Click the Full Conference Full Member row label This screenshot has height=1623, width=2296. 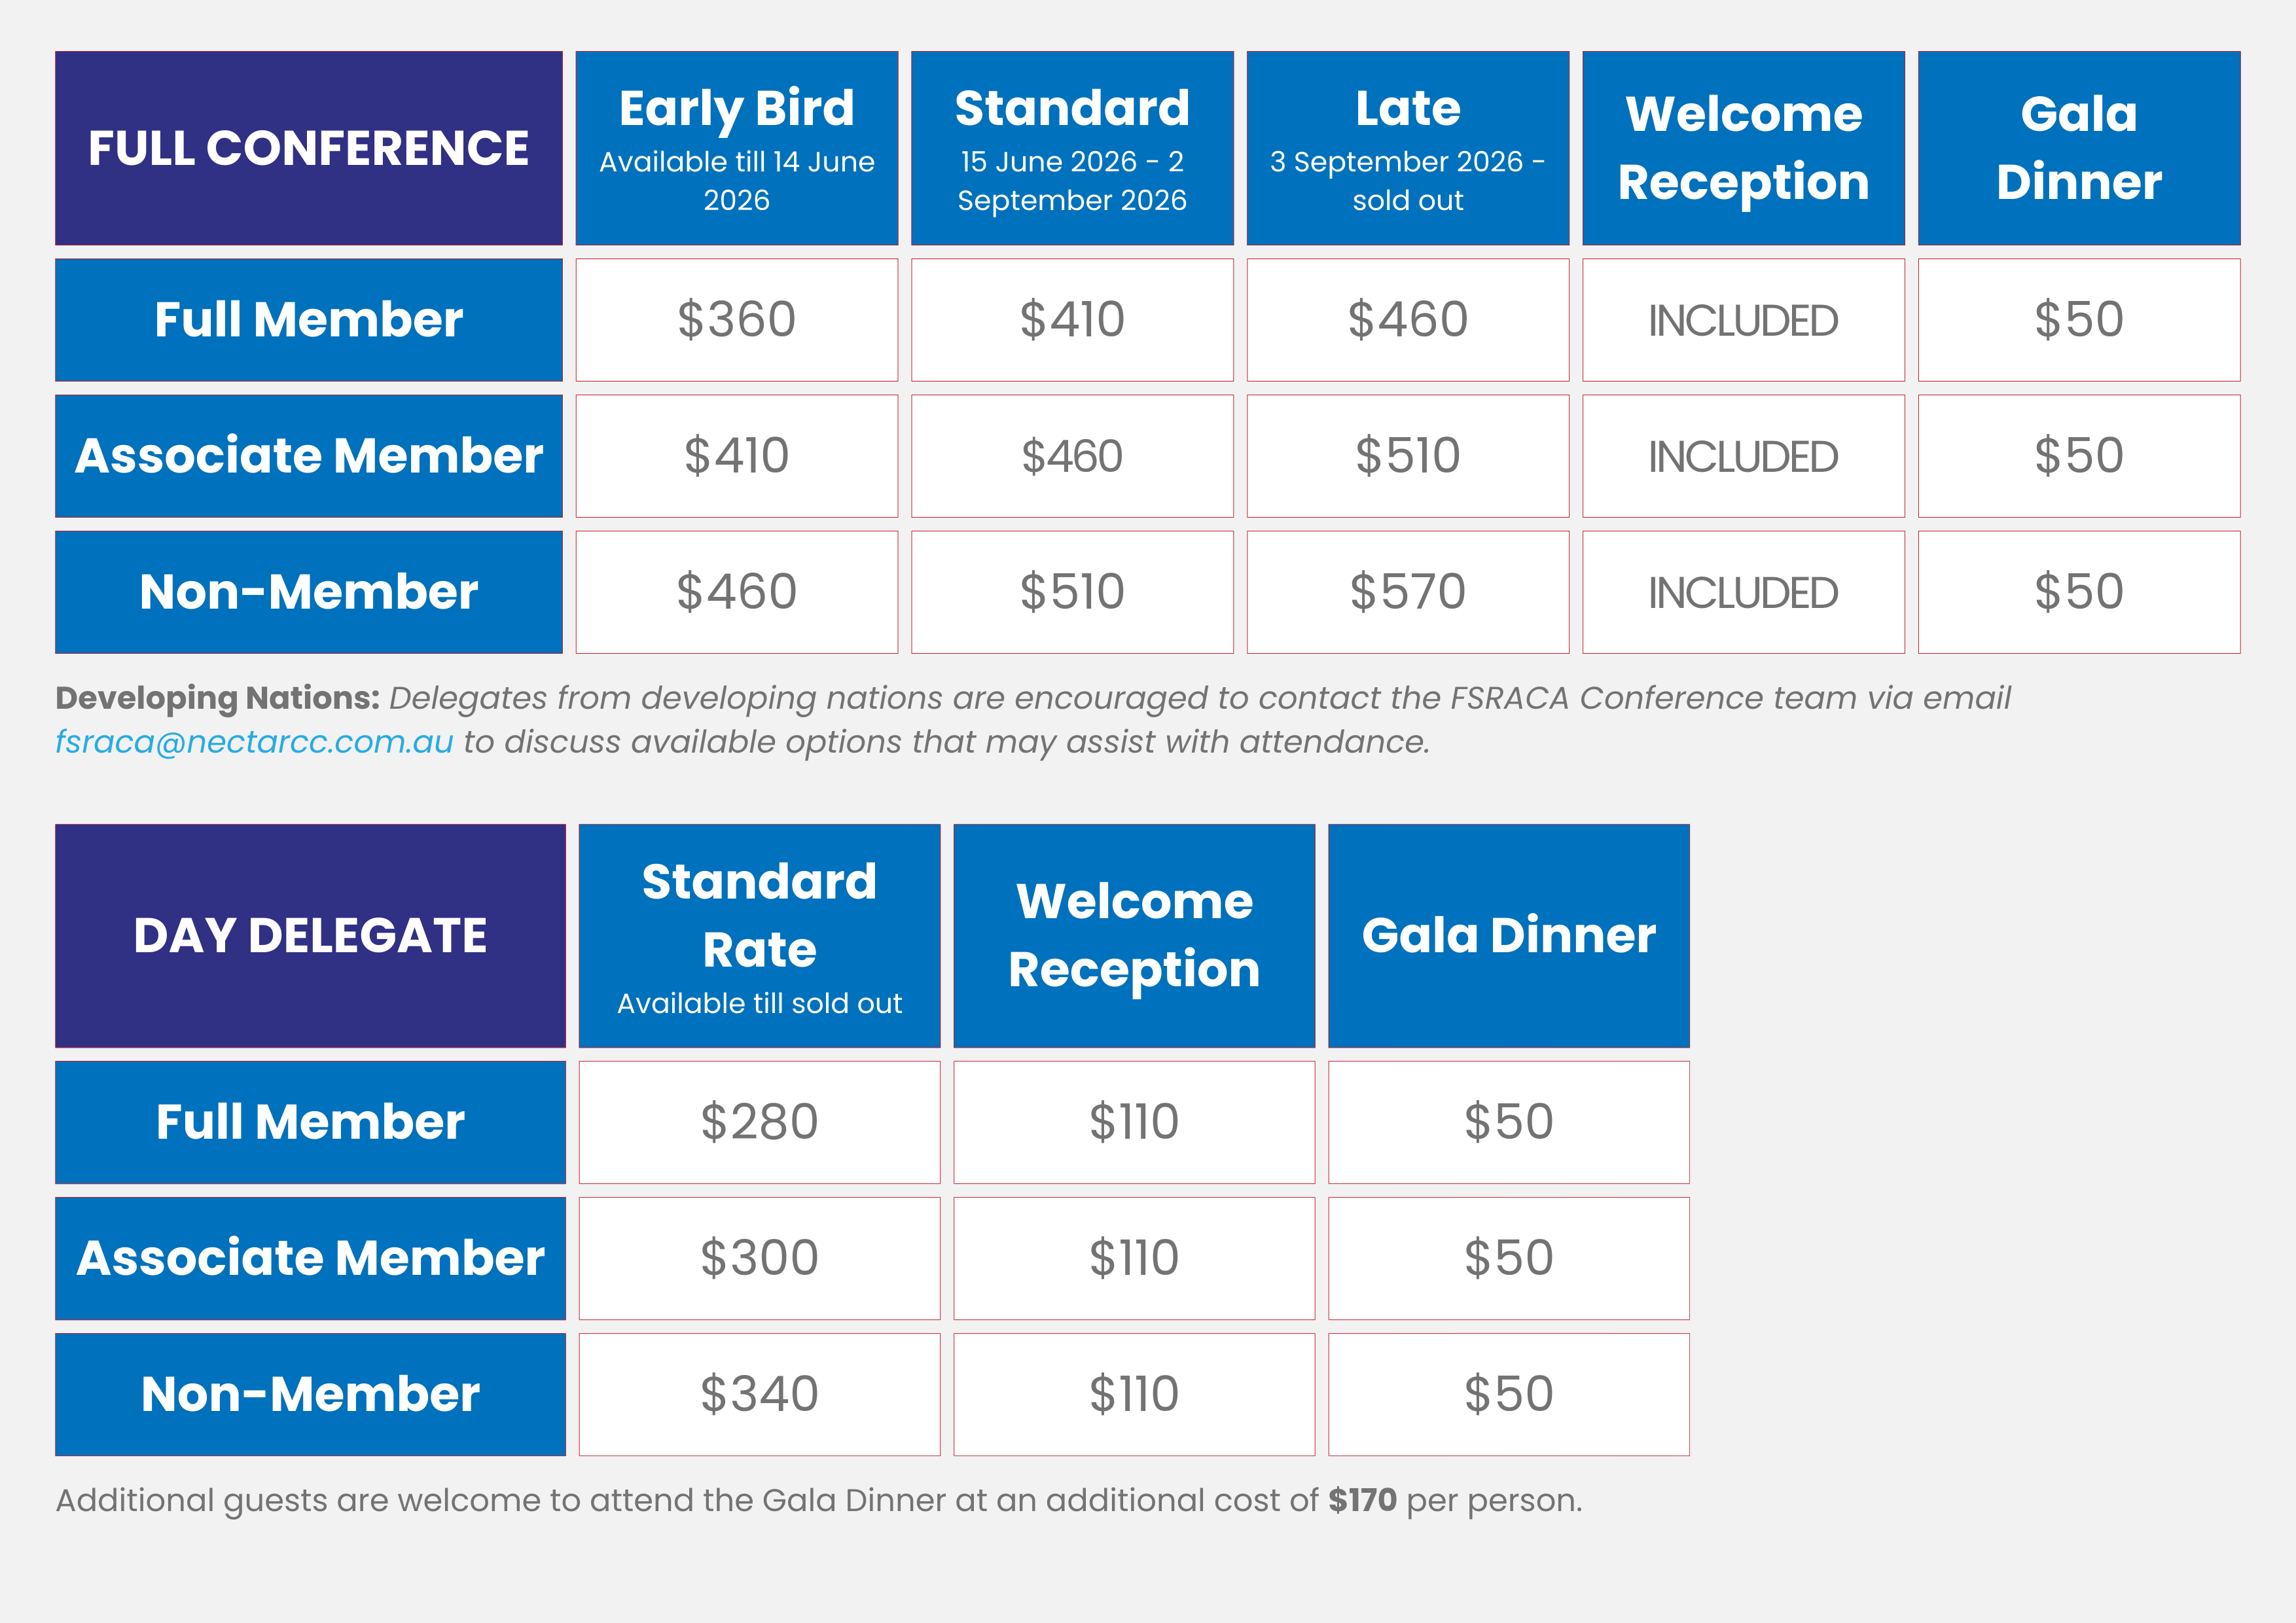pos(308,320)
